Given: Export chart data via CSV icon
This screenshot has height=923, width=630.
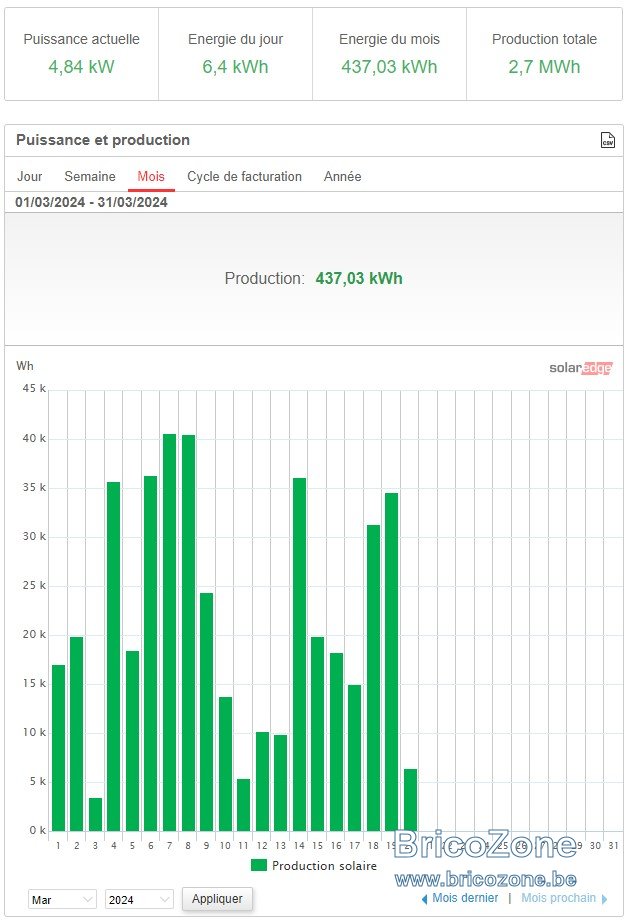Looking at the screenshot, I should [x=608, y=140].
